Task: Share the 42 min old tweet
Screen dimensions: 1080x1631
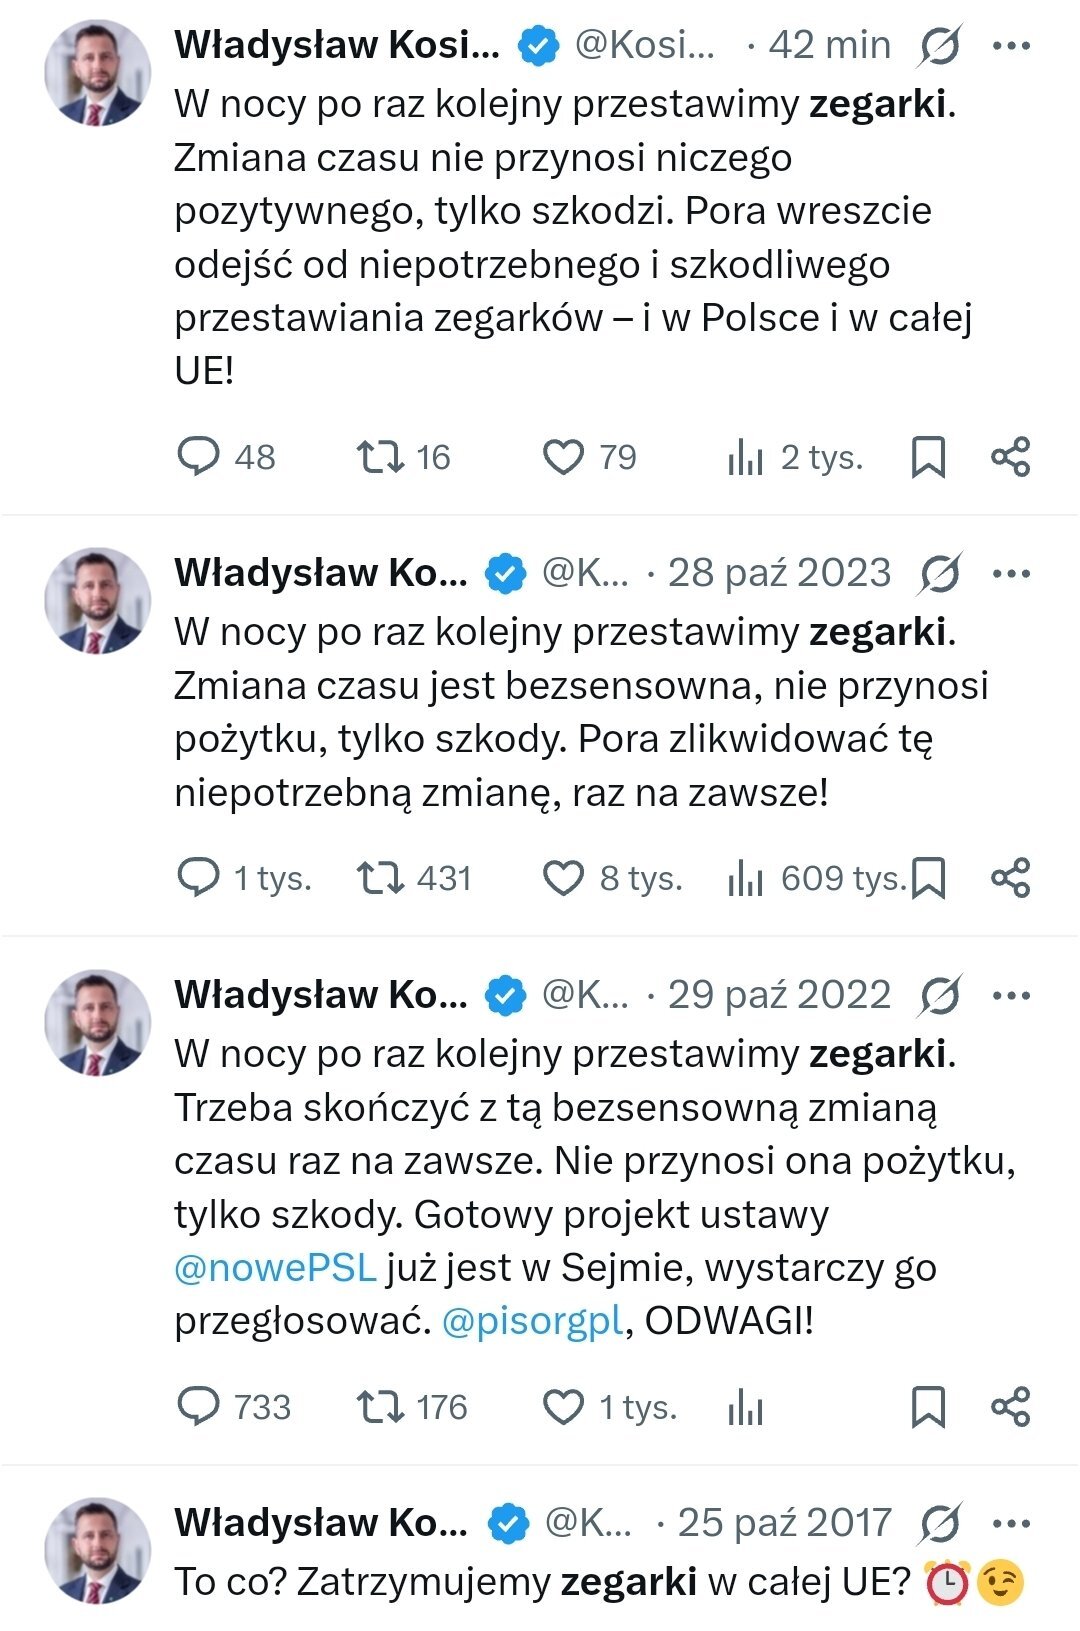Action: pos(1010,457)
